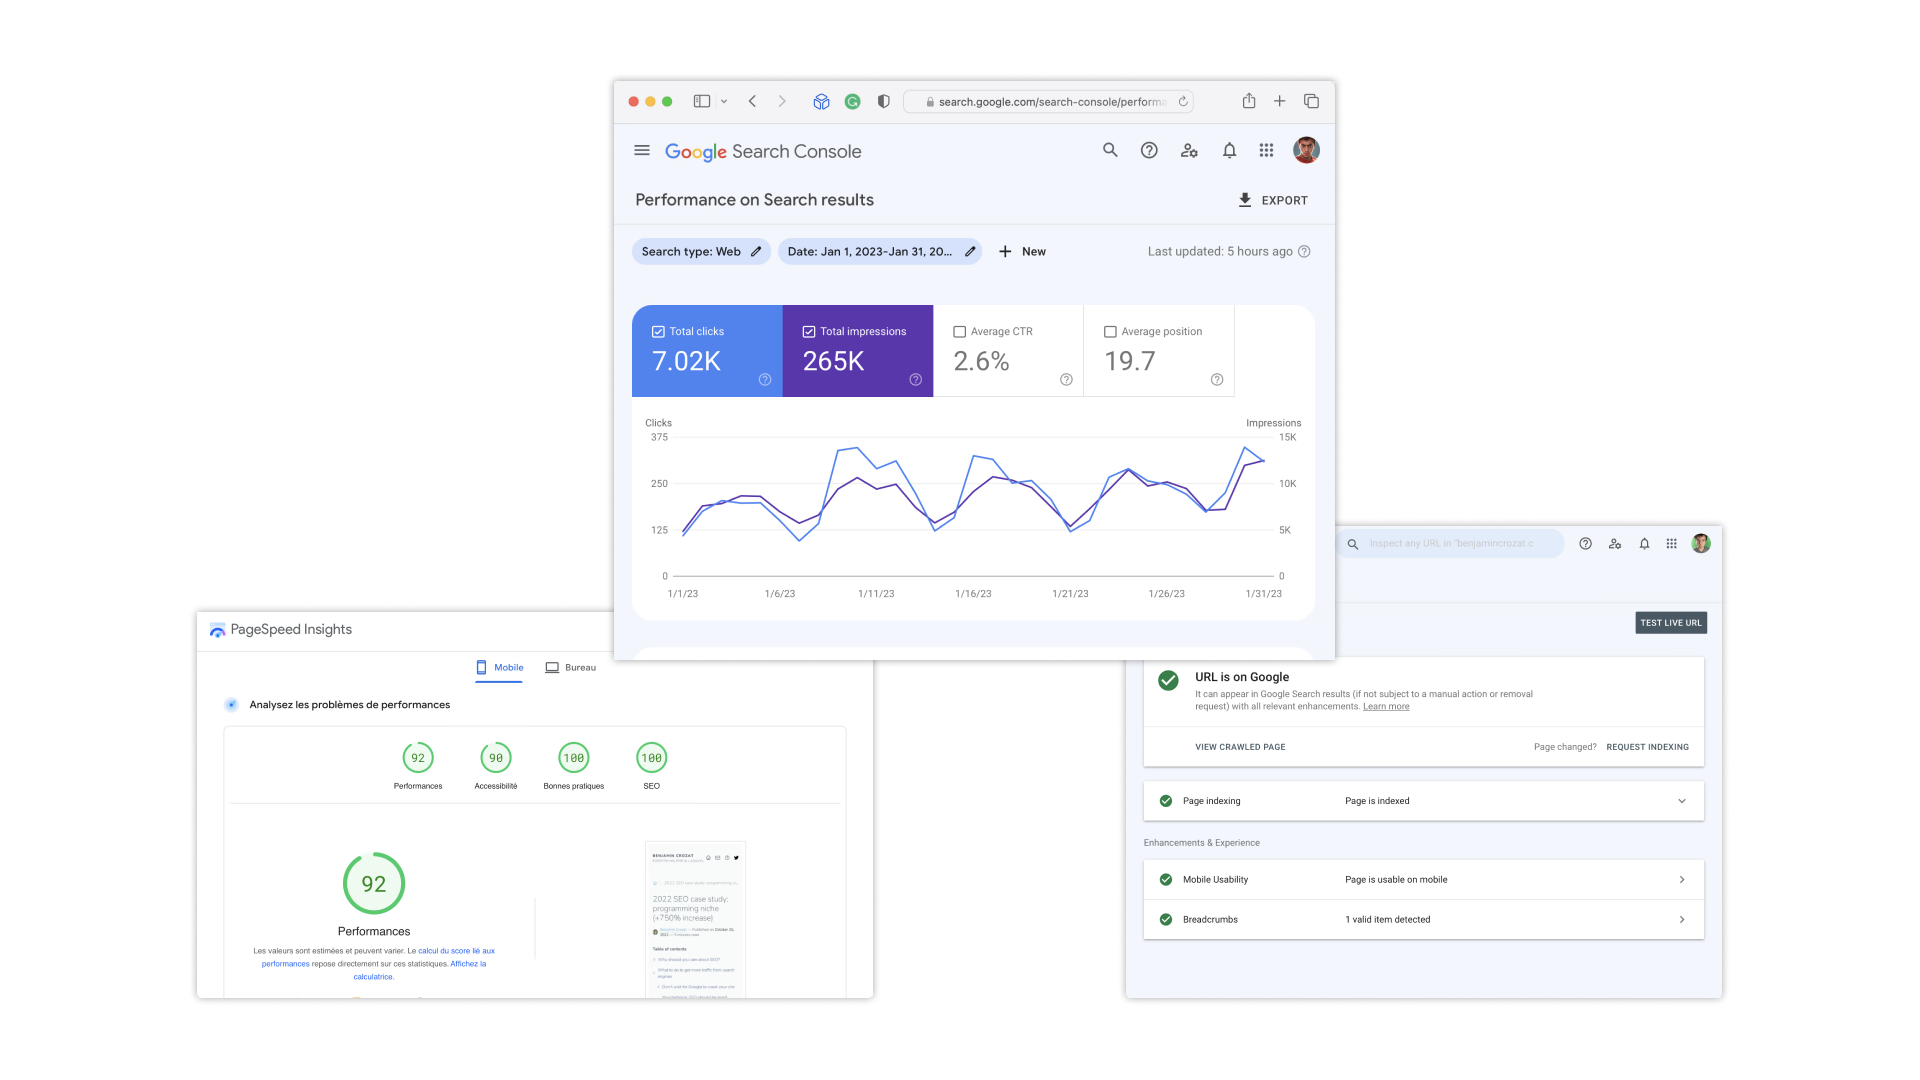Click the Test Live URL button
This screenshot has height=1080, width=1920.
(1668, 621)
